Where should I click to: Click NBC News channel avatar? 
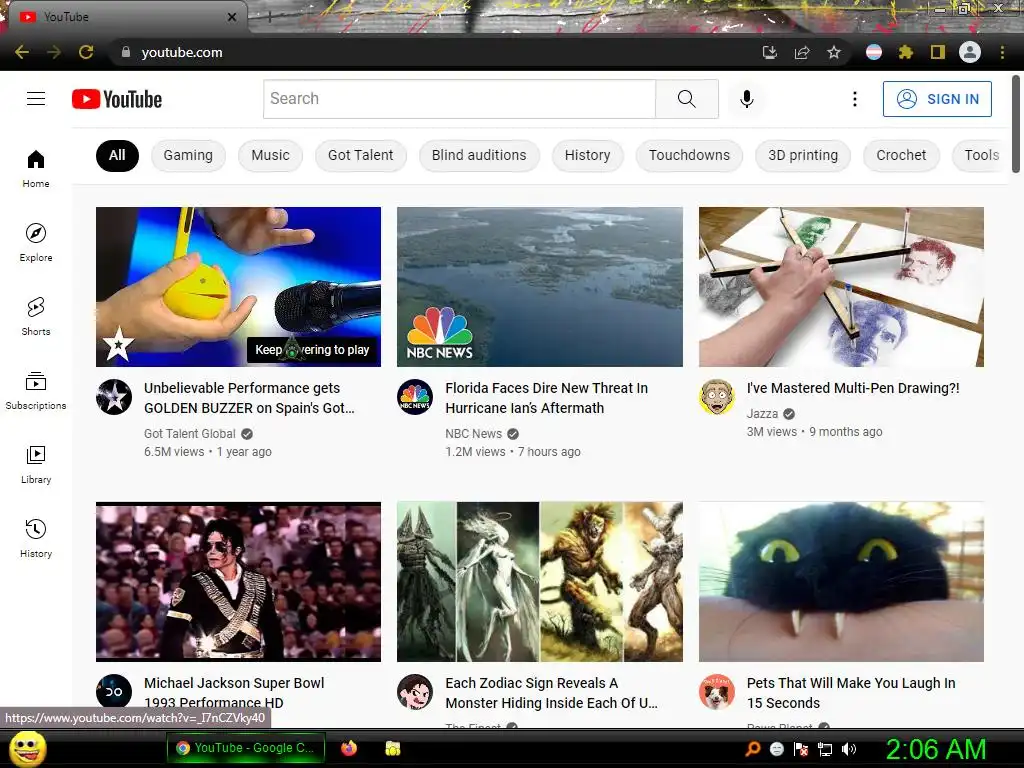pos(415,396)
